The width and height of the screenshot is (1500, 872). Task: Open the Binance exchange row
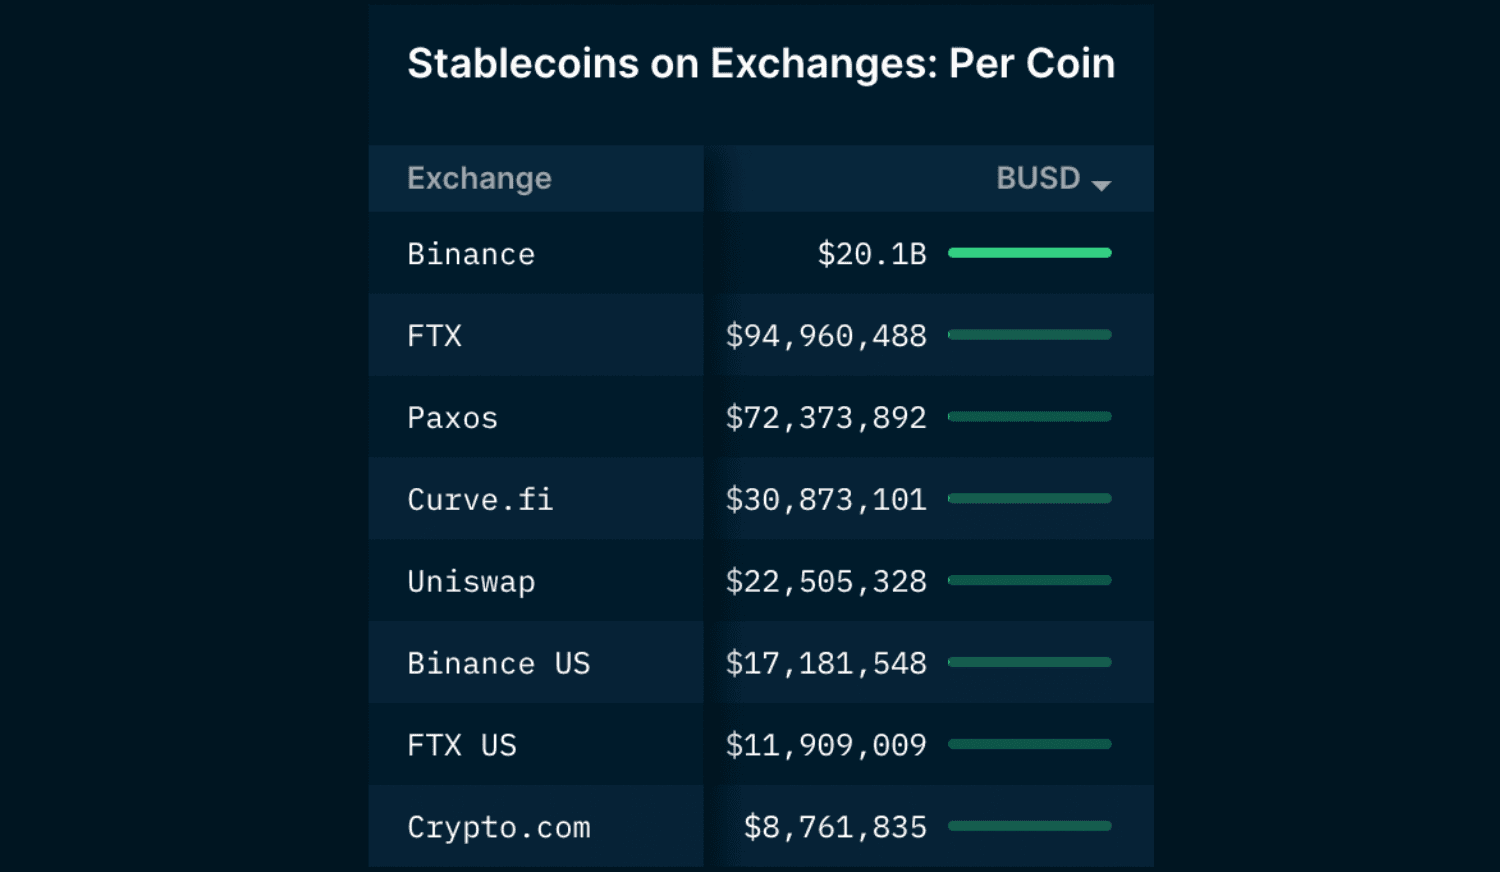471,254
